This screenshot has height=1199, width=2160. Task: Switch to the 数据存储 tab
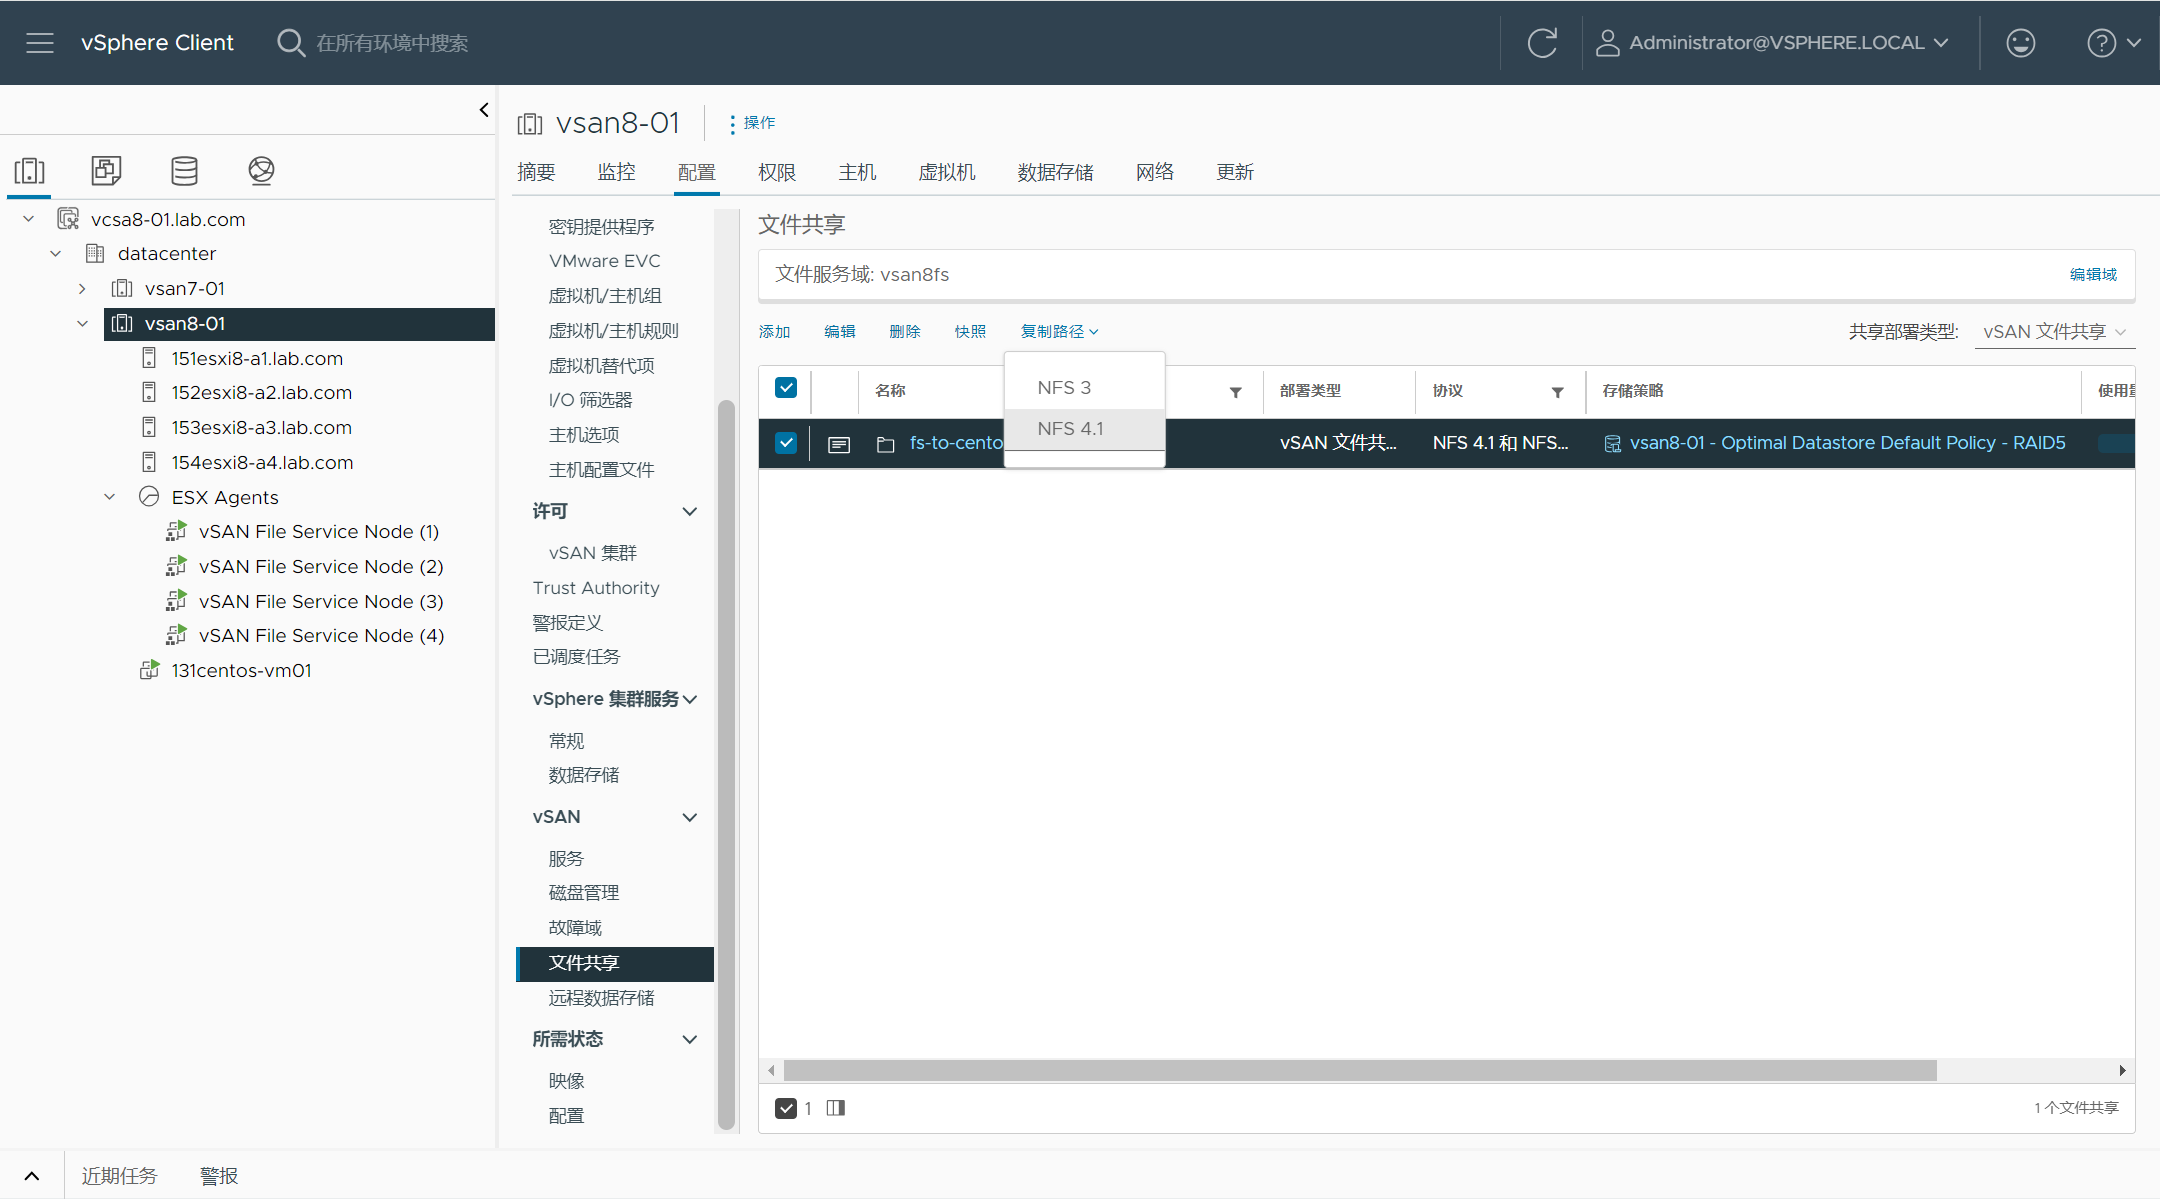pyautogui.click(x=1055, y=173)
